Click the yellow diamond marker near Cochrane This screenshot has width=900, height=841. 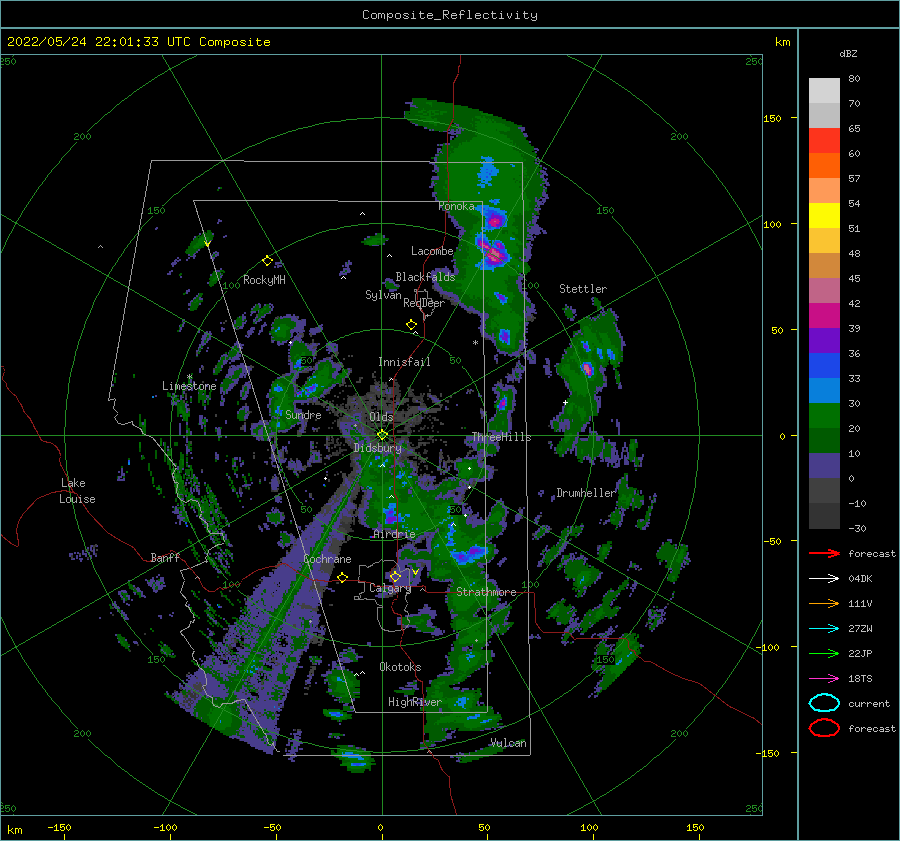343,577
